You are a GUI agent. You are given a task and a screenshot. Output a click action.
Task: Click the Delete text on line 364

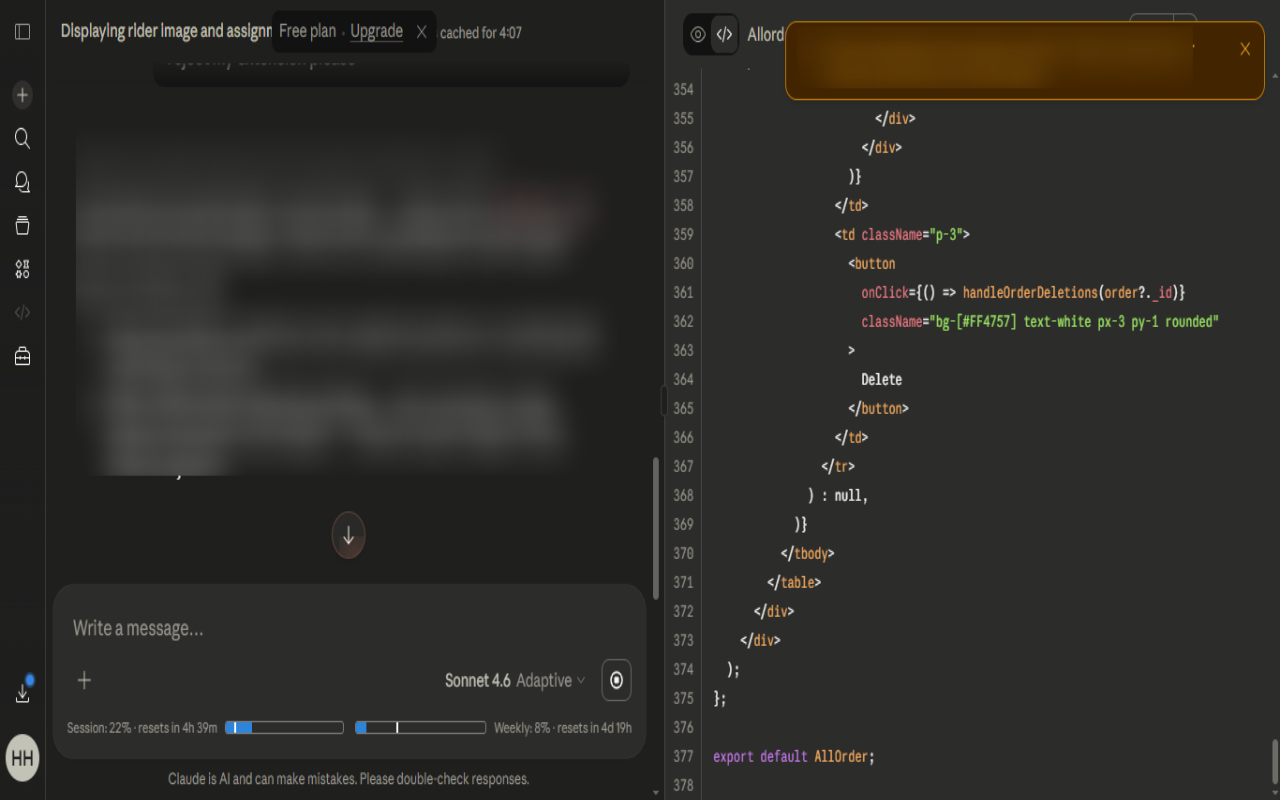(881, 379)
